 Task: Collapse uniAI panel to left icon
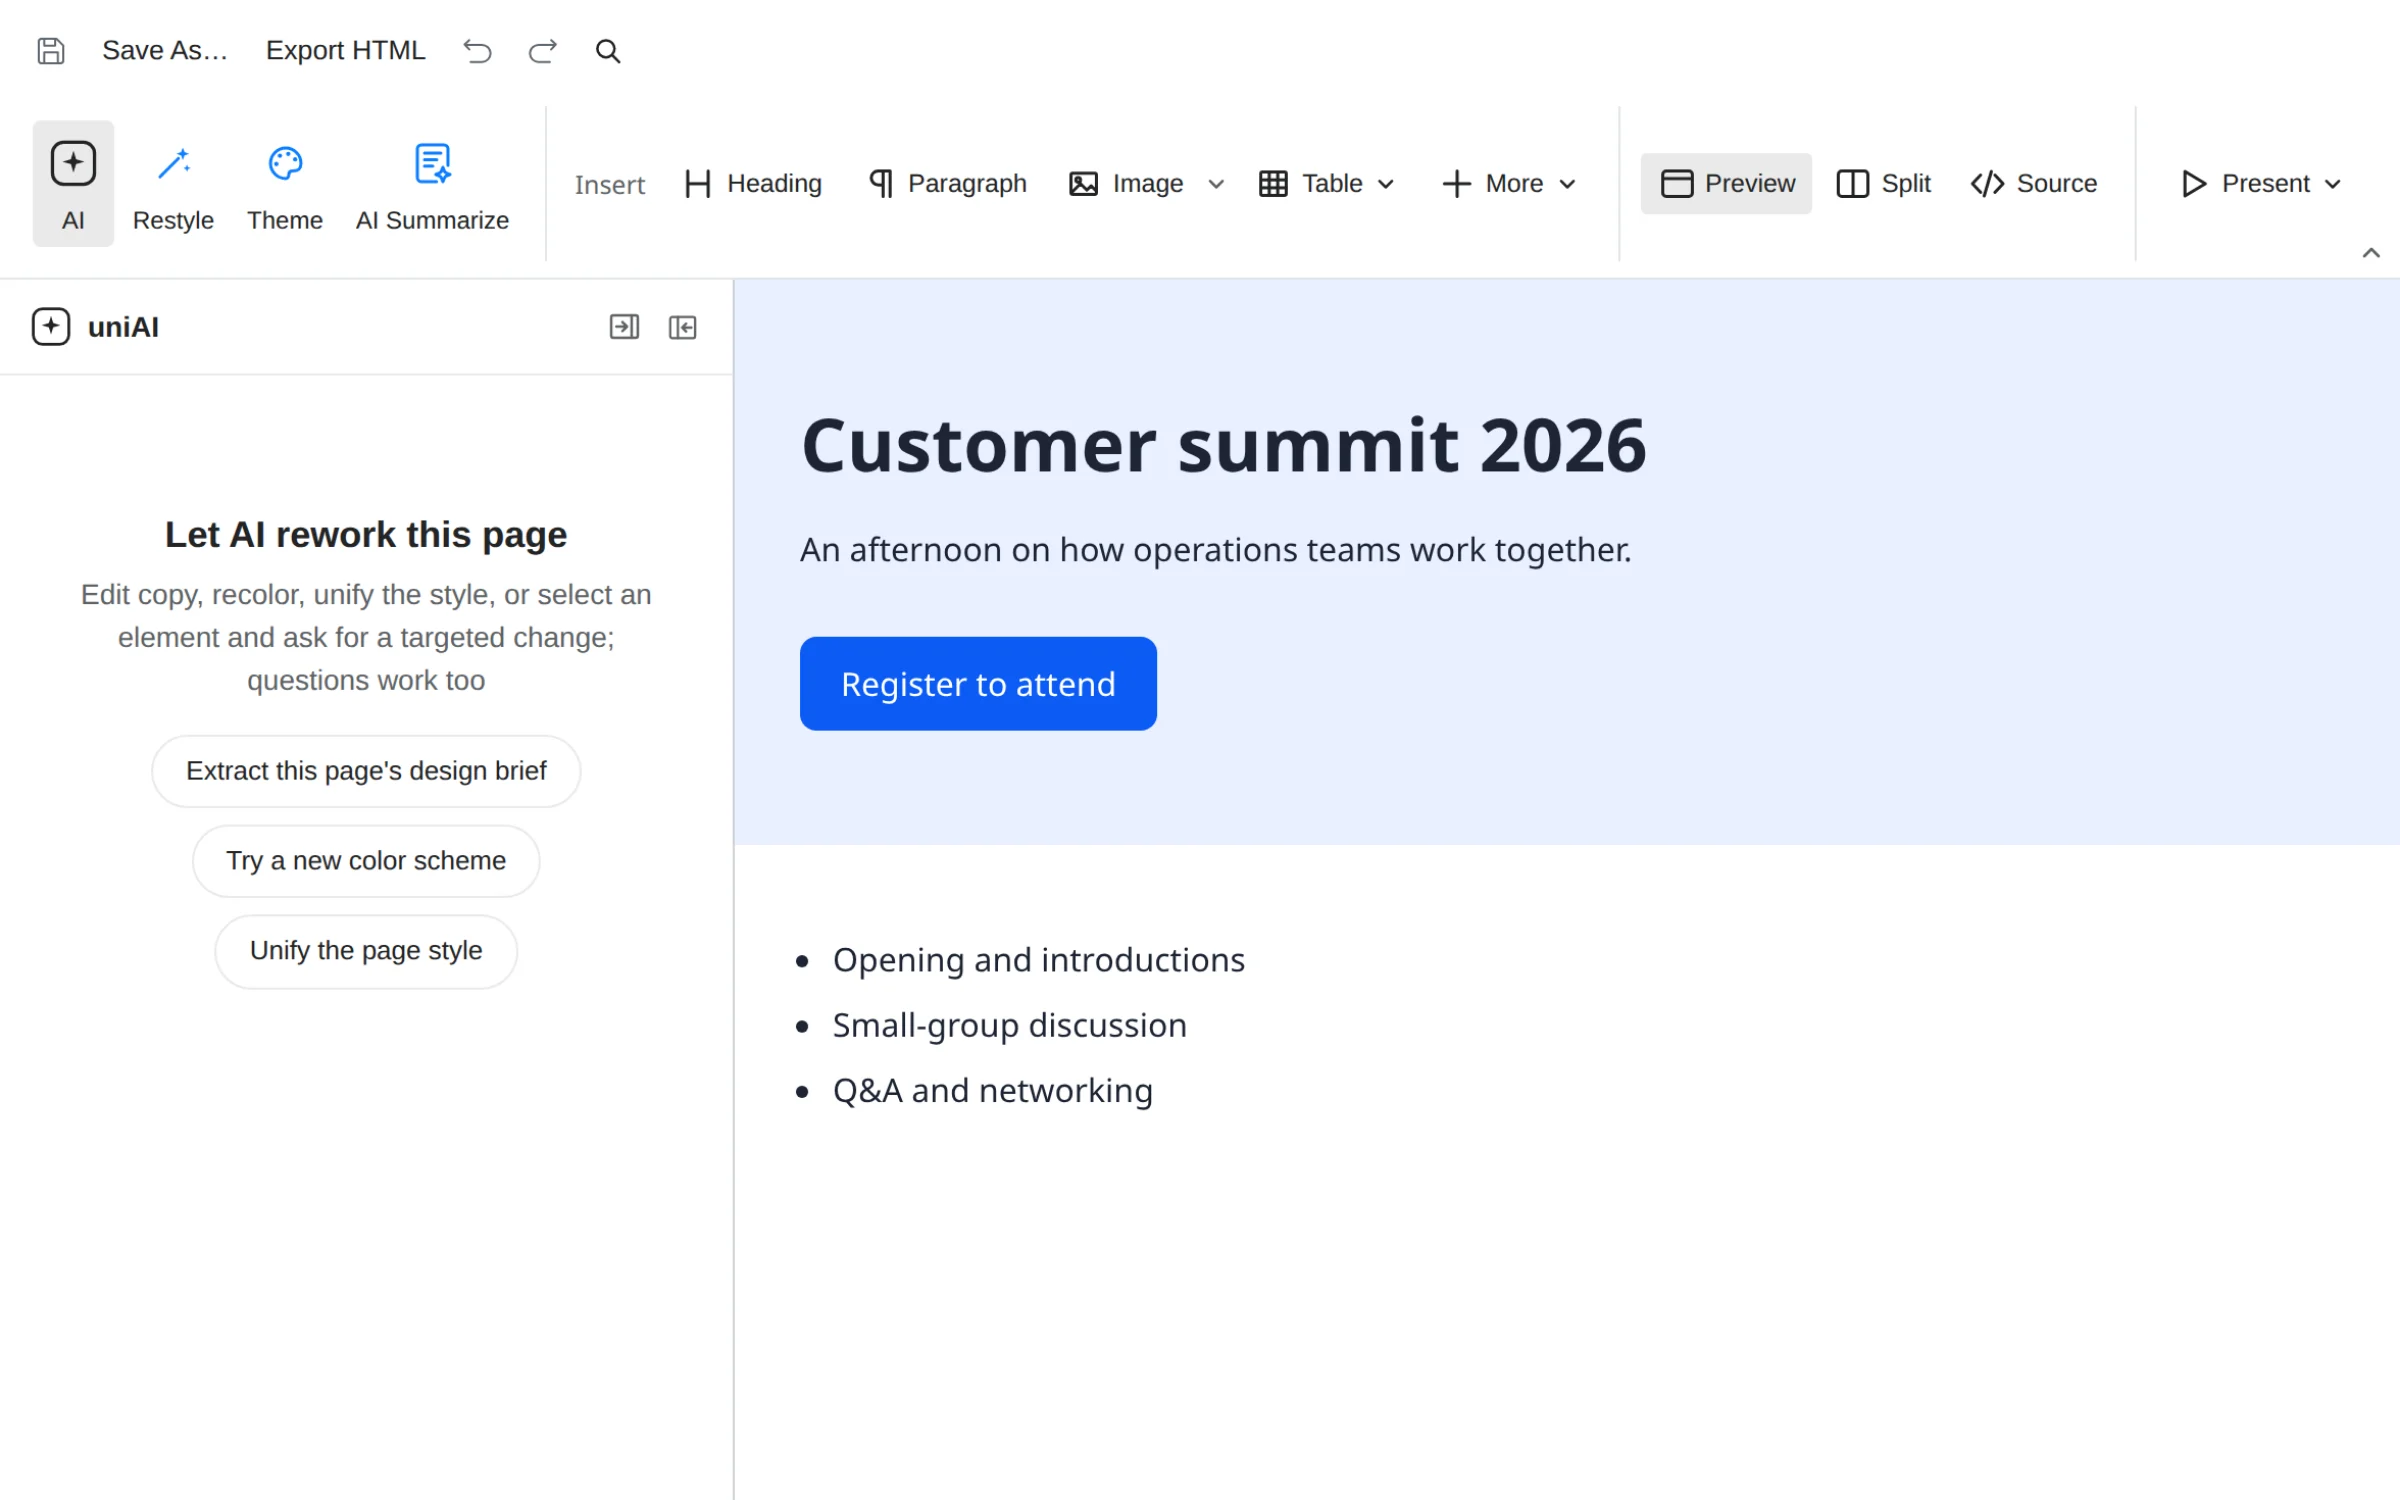point(683,327)
